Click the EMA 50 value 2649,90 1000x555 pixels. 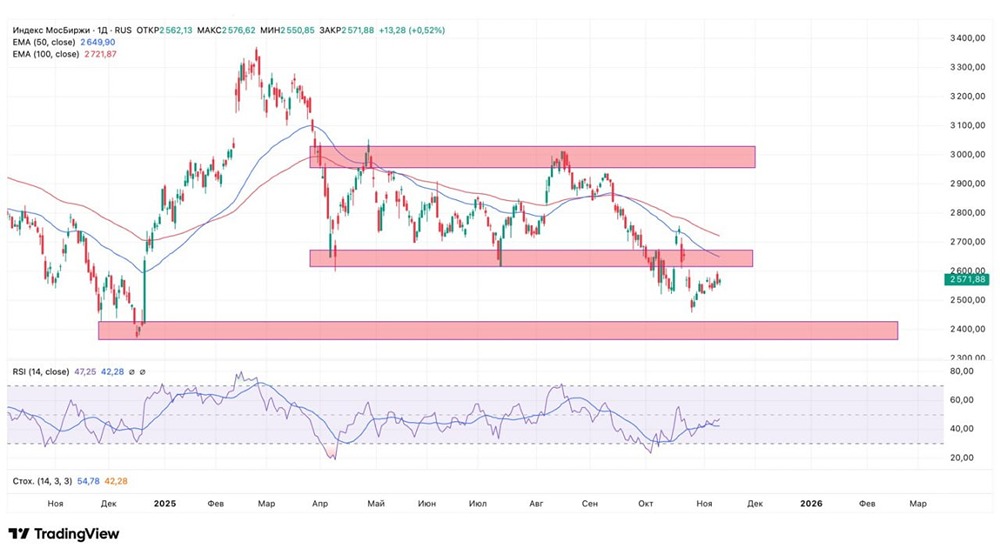coord(98,42)
